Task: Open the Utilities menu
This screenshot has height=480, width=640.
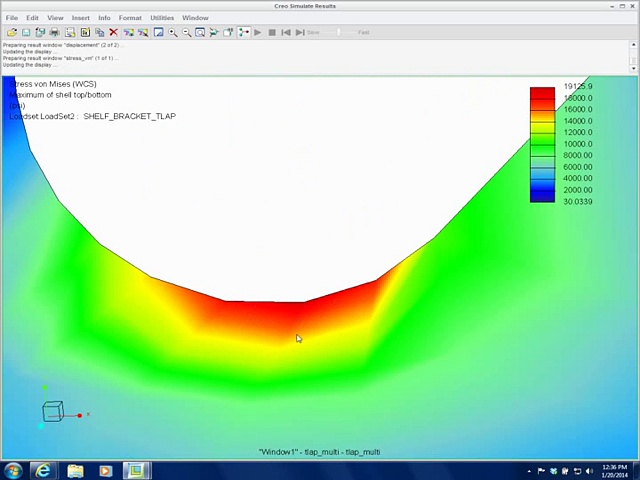Action: coord(161,18)
